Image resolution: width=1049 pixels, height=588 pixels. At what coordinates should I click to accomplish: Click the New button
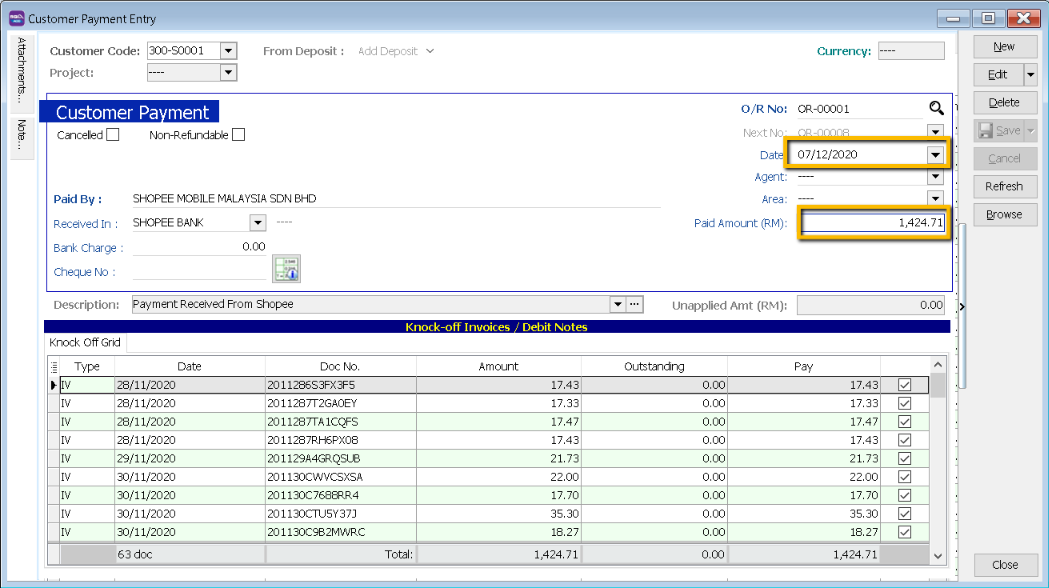point(1004,47)
